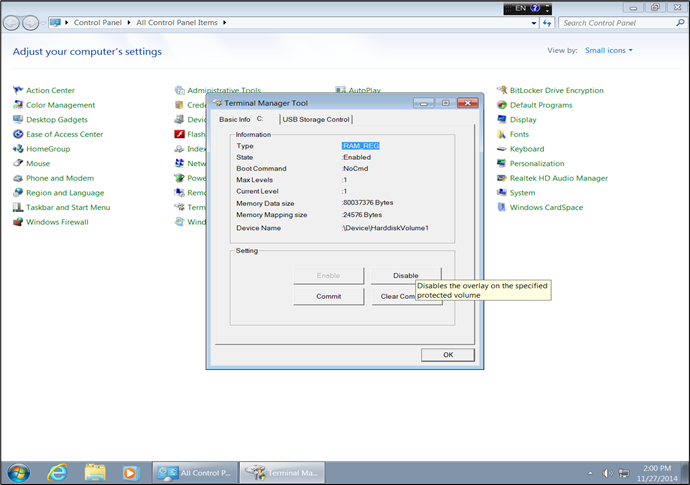Click OK in Terminal Manager Tool
The width and height of the screenshot is (690, 485).
447,354
